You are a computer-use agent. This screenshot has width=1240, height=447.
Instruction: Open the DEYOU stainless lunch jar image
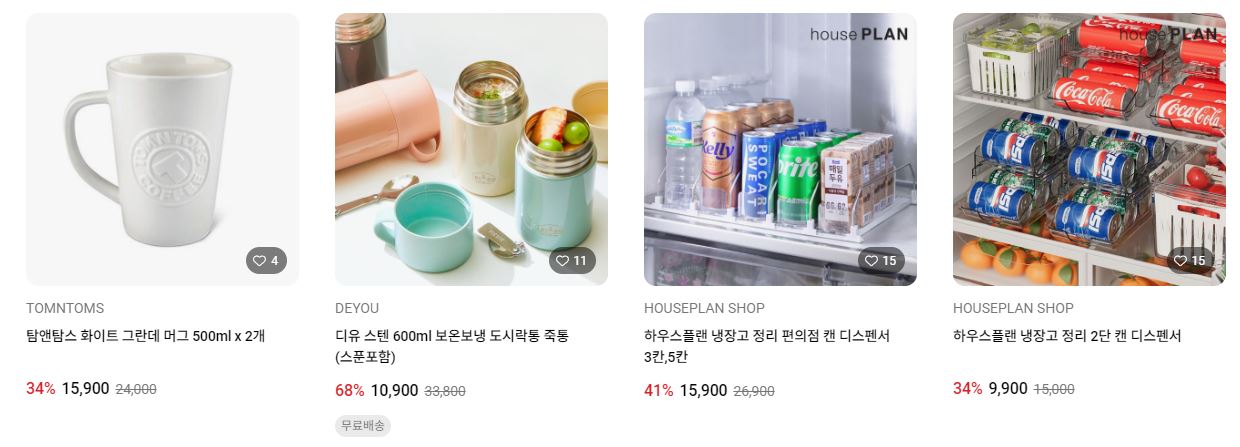click(x=471, y=149)
